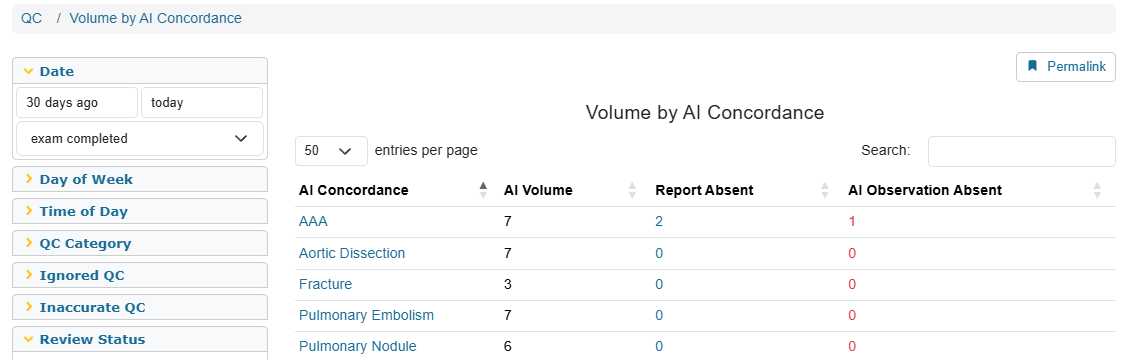Expand the Day of Week filter
The height and width of the screenshot is (360, 1129).
(x=140, y=179)
